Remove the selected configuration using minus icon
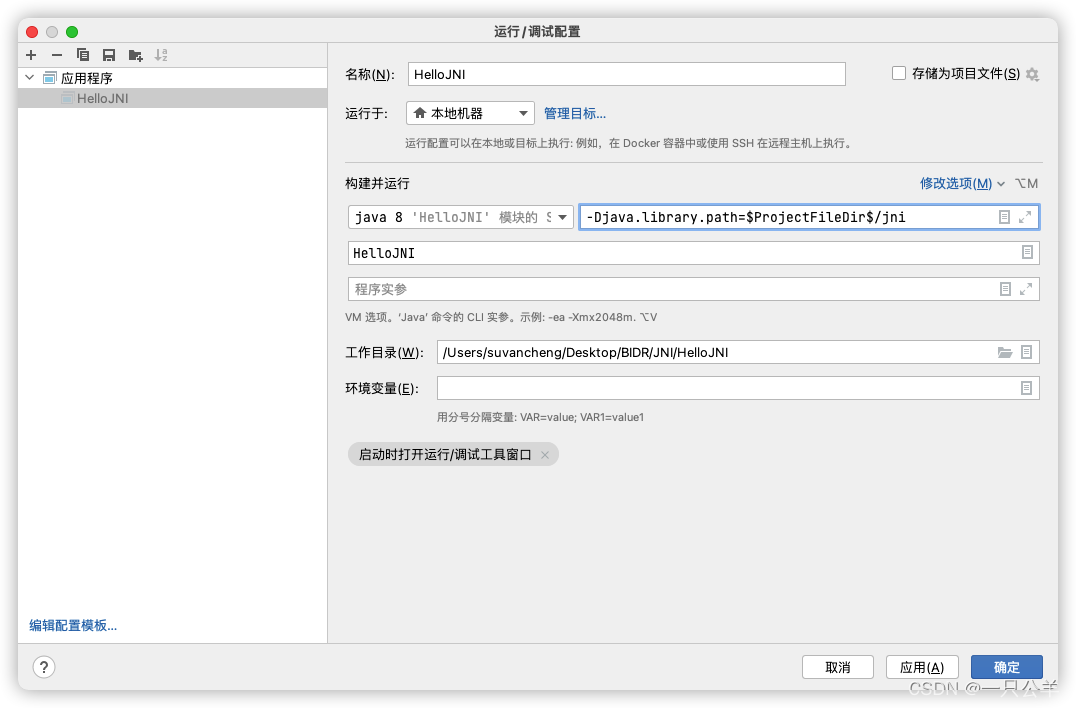The height and width of the screenshot is (708, 1076). [57, 55]
